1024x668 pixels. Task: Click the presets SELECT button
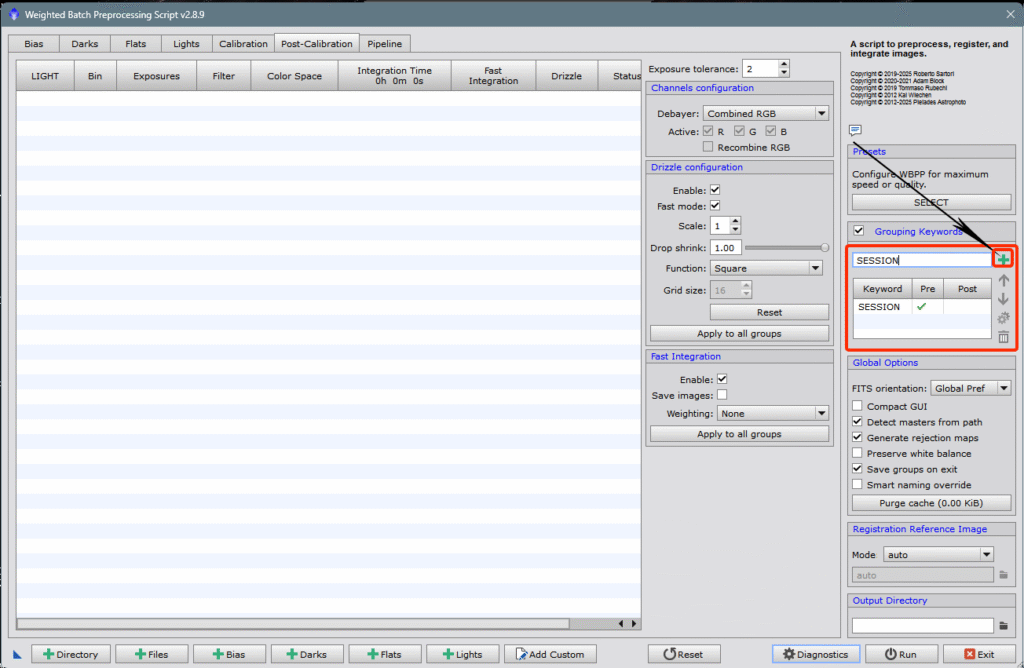(931, 203)
